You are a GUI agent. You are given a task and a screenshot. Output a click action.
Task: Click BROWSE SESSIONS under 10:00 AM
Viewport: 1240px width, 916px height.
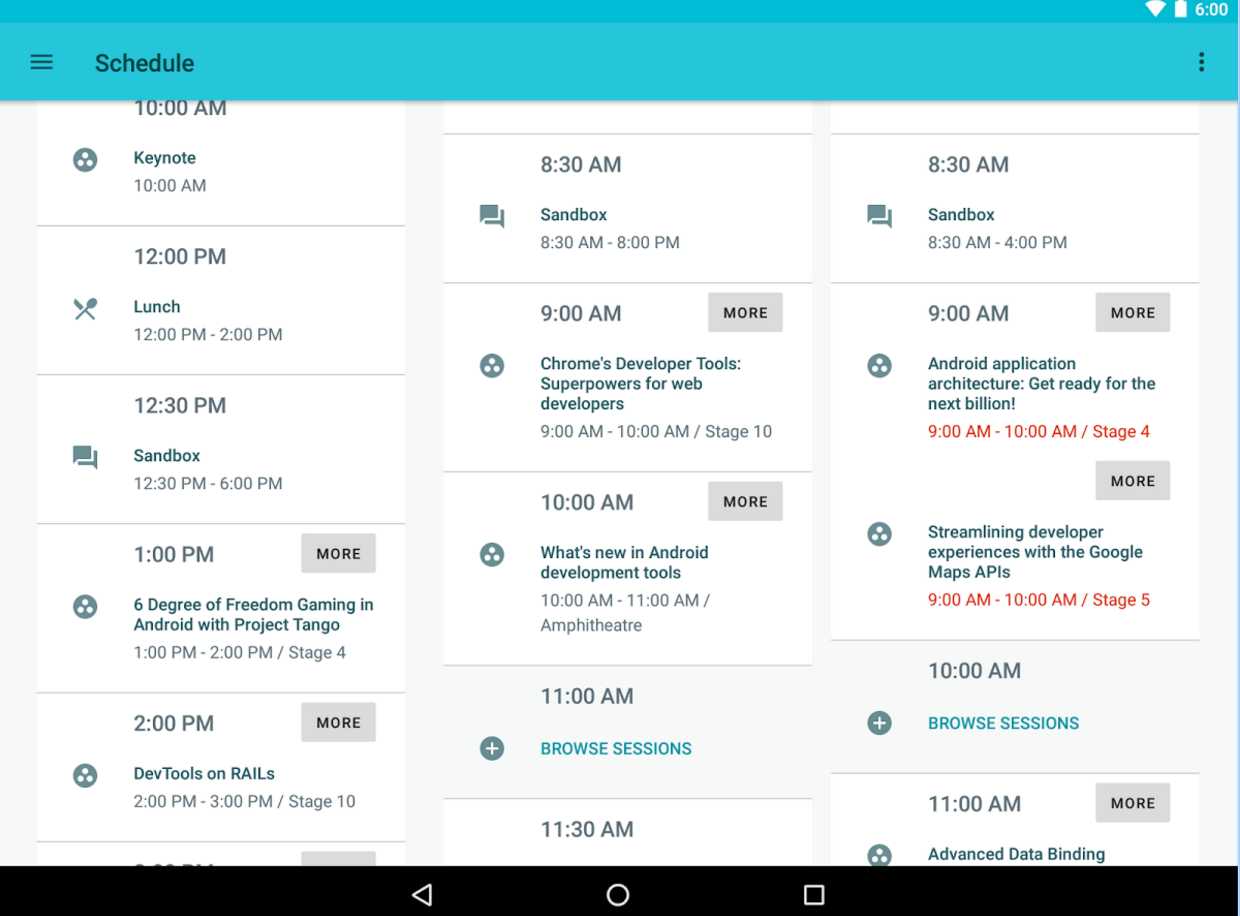(1003, 723)
